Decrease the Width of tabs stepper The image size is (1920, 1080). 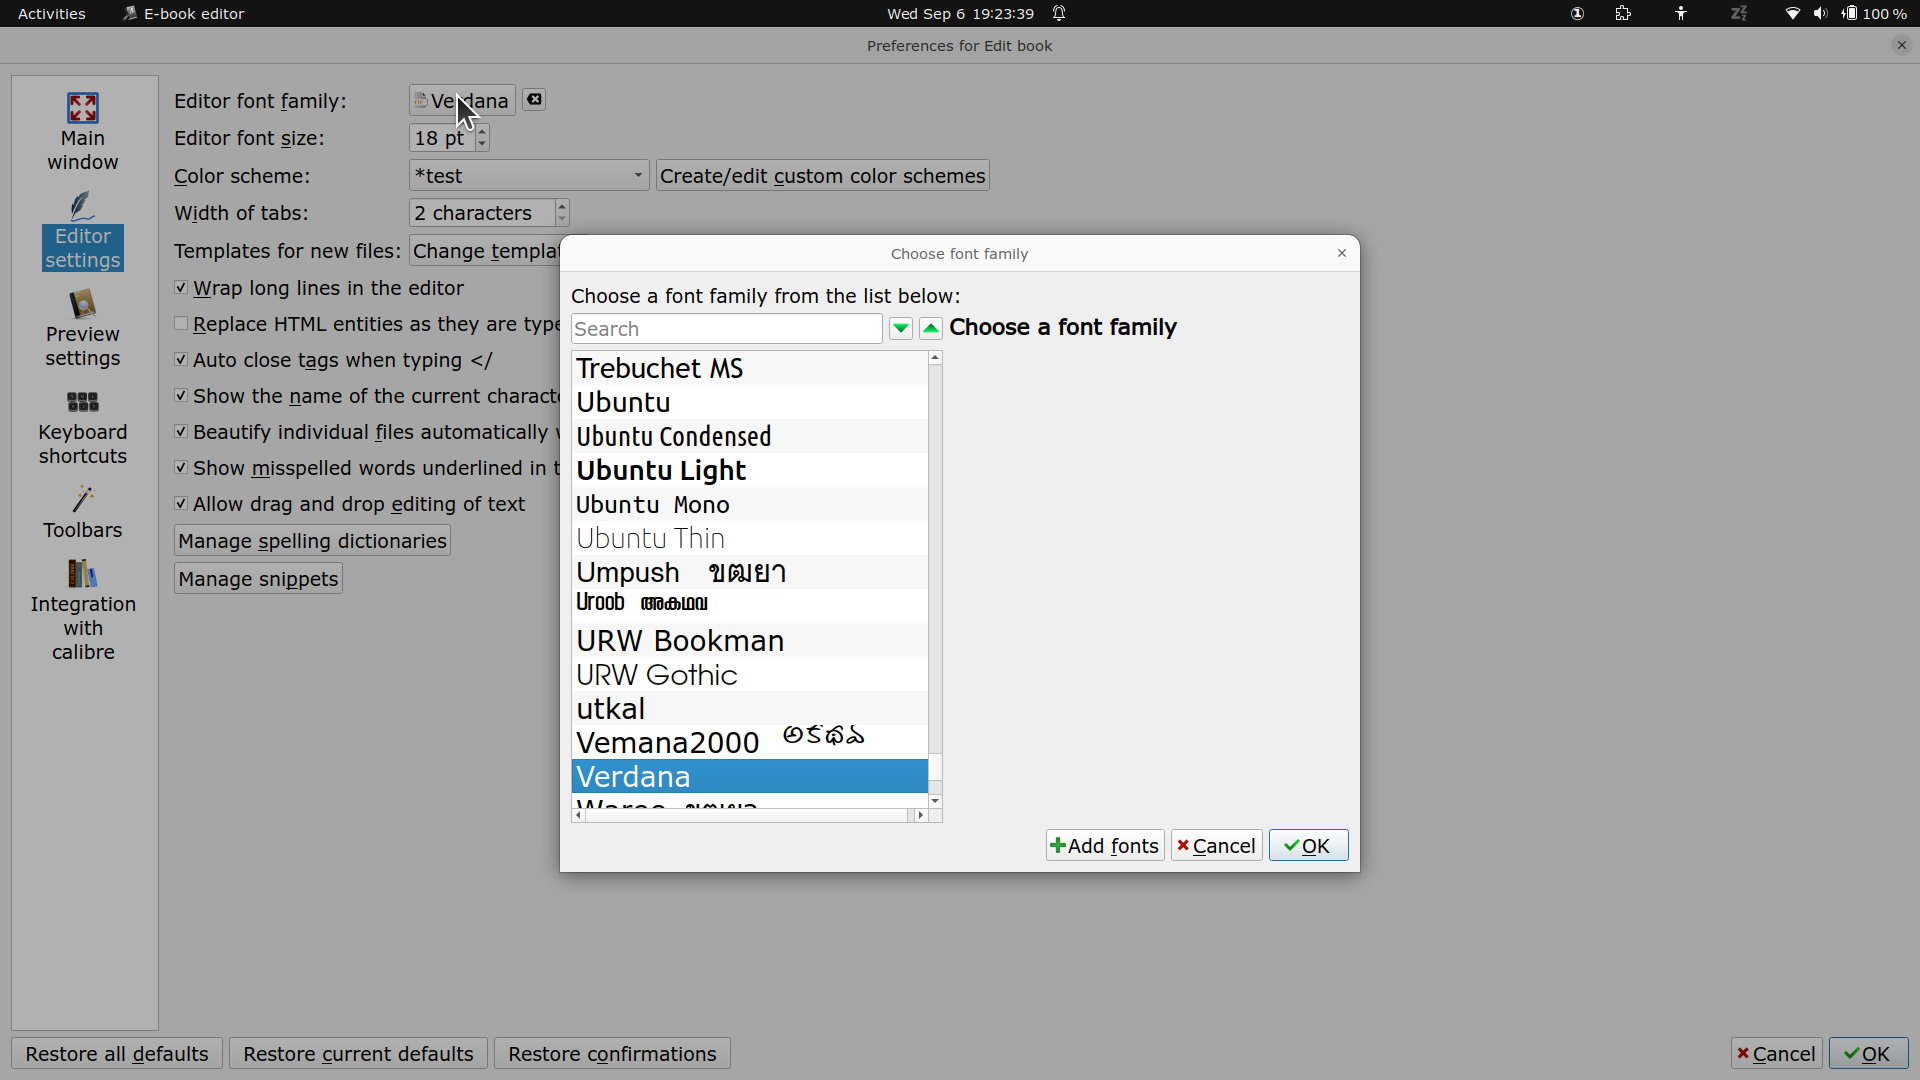pos(562,220)
